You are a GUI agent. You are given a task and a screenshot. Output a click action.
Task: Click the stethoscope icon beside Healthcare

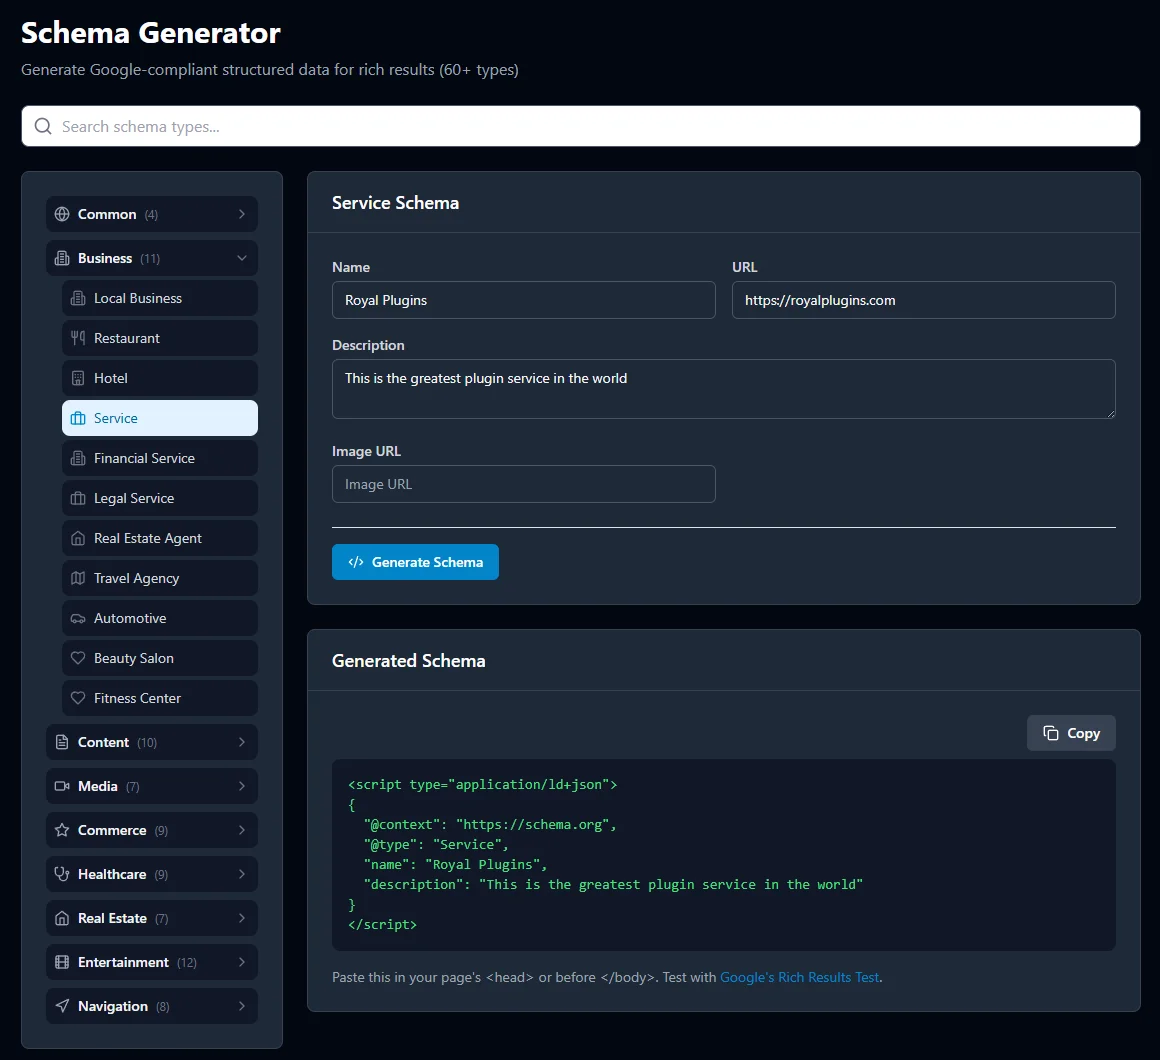(62, 874)
